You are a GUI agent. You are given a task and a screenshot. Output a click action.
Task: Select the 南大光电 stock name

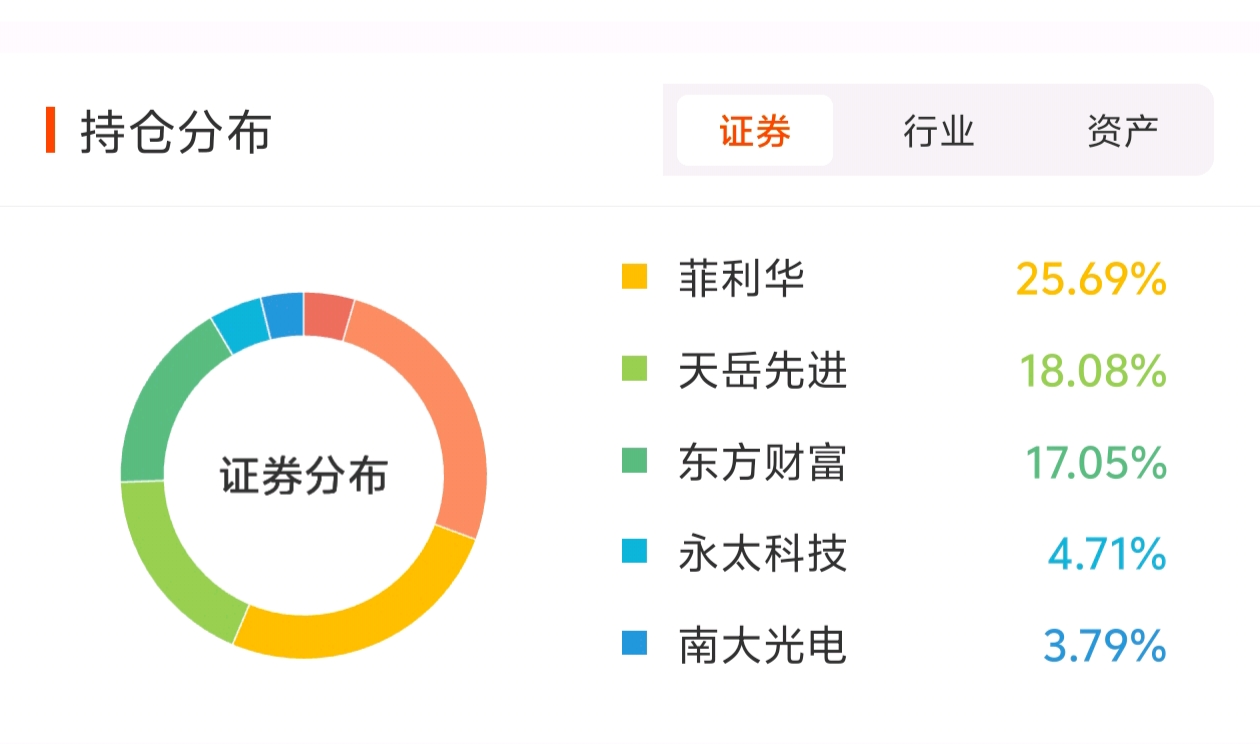point(763,644)
